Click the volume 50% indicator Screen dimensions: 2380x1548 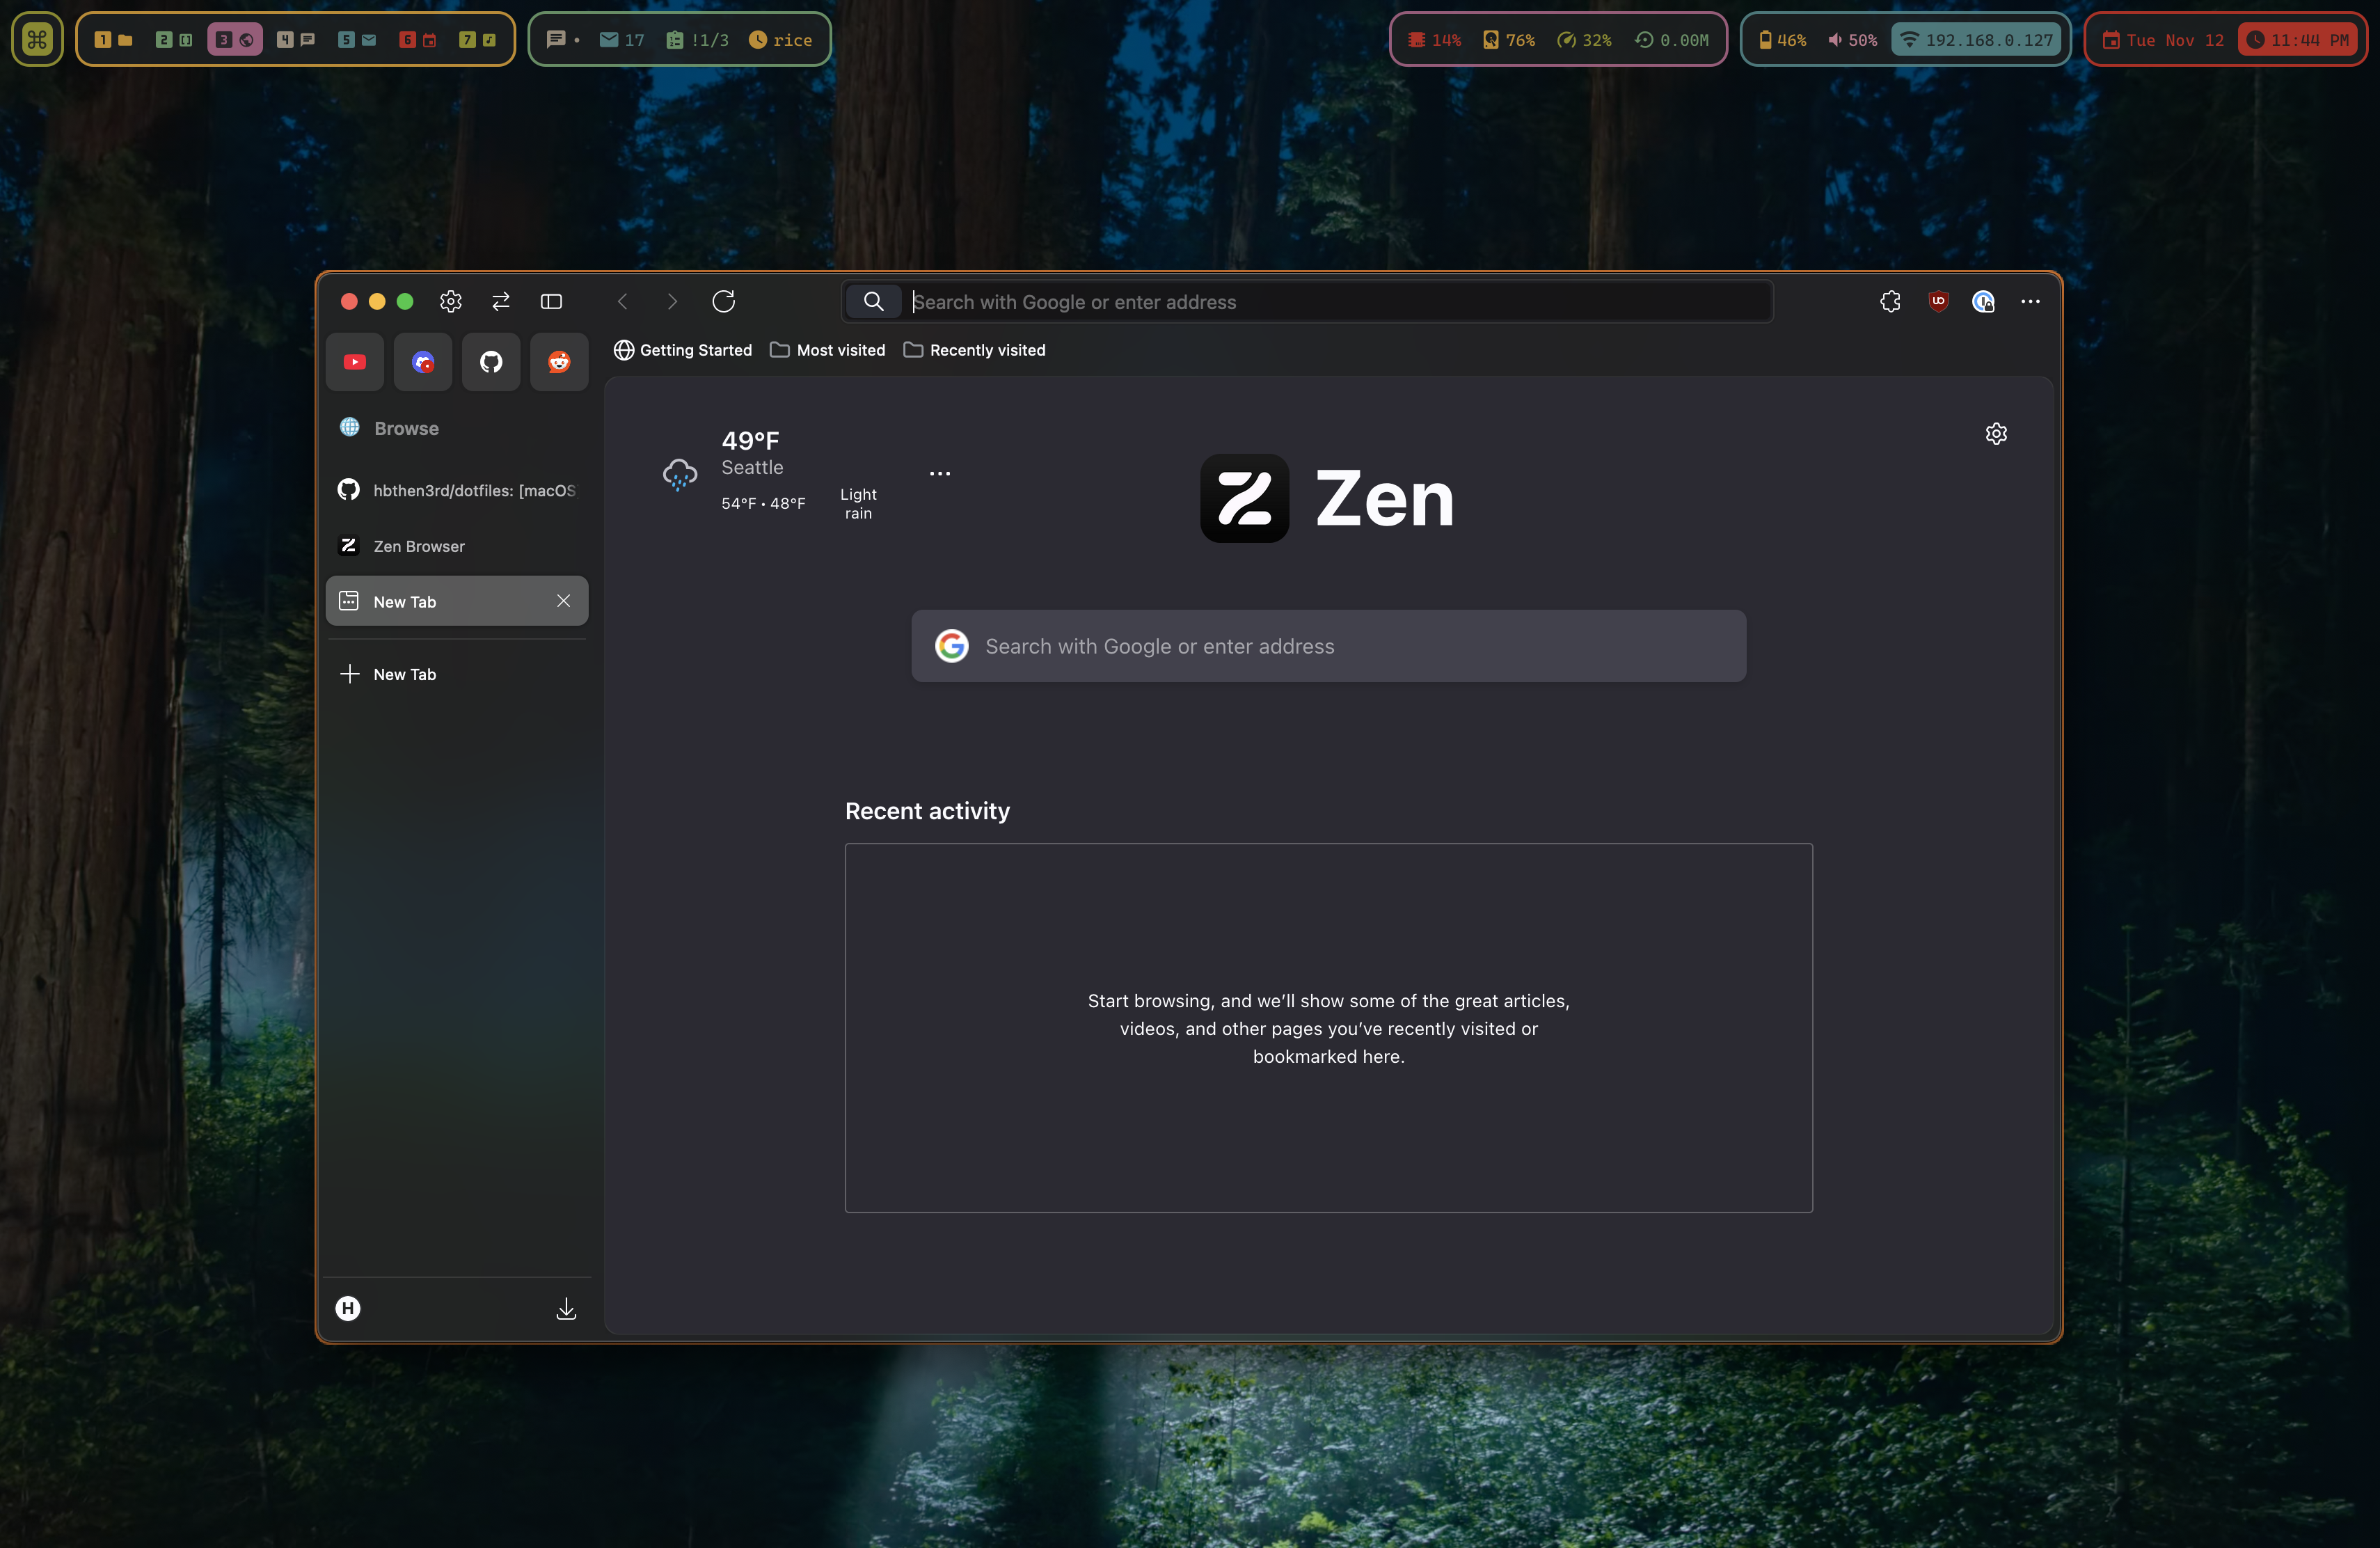(1852, 40)
